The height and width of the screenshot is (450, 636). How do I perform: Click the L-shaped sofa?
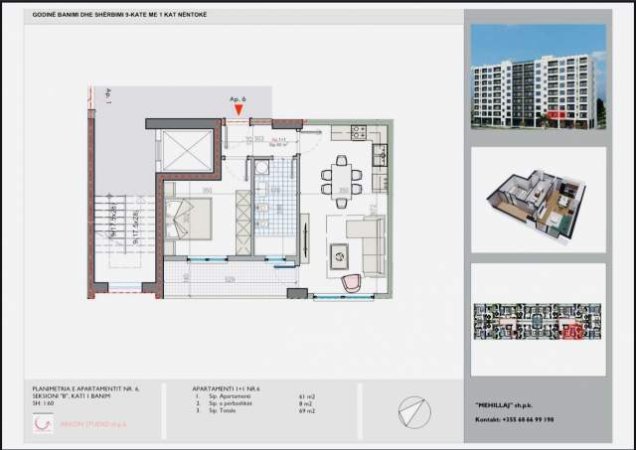(367, 245)
